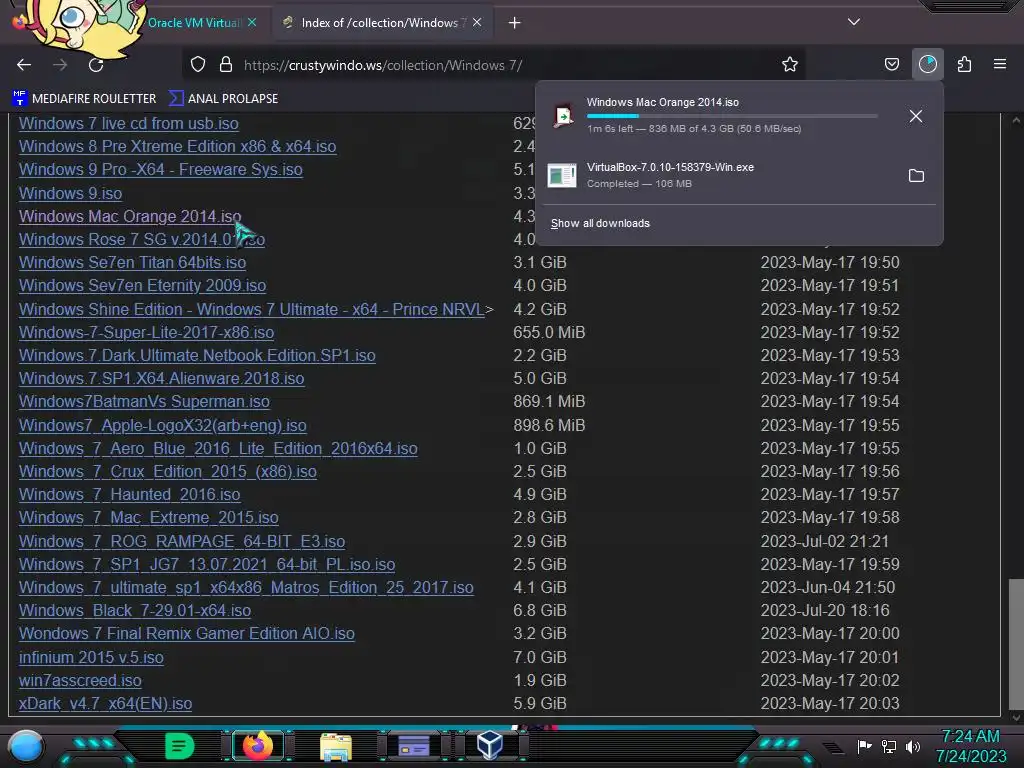This screenshot has width=1024, height=768.
Task: Open the second bookmark in the bookmarks toolbar
Action: (223, 99)
